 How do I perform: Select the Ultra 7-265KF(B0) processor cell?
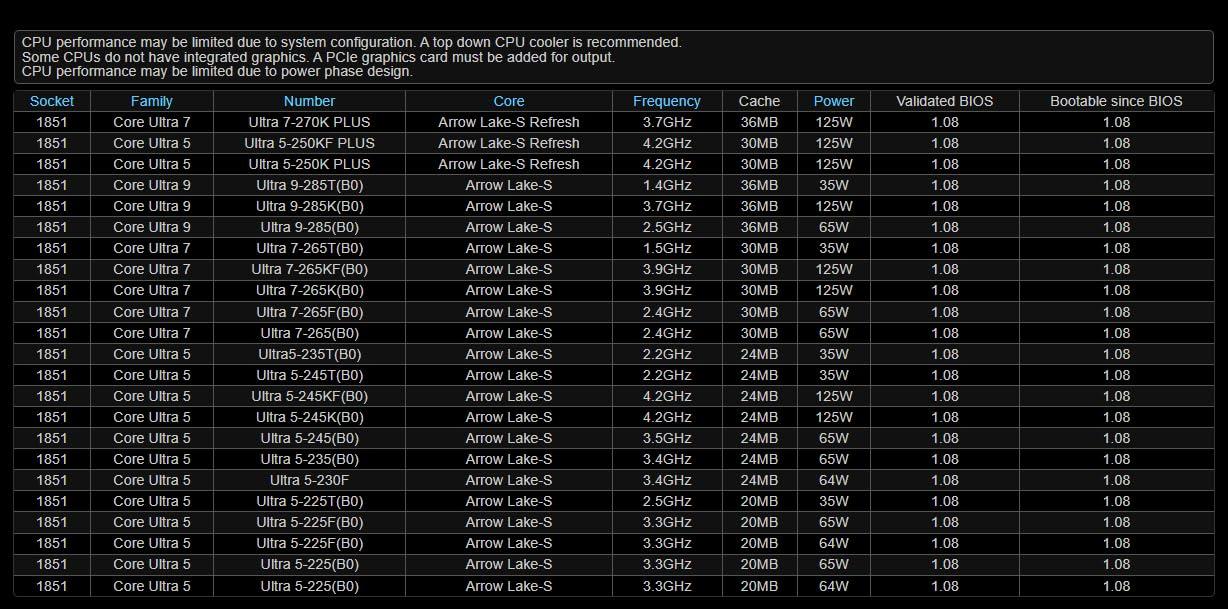309,269
